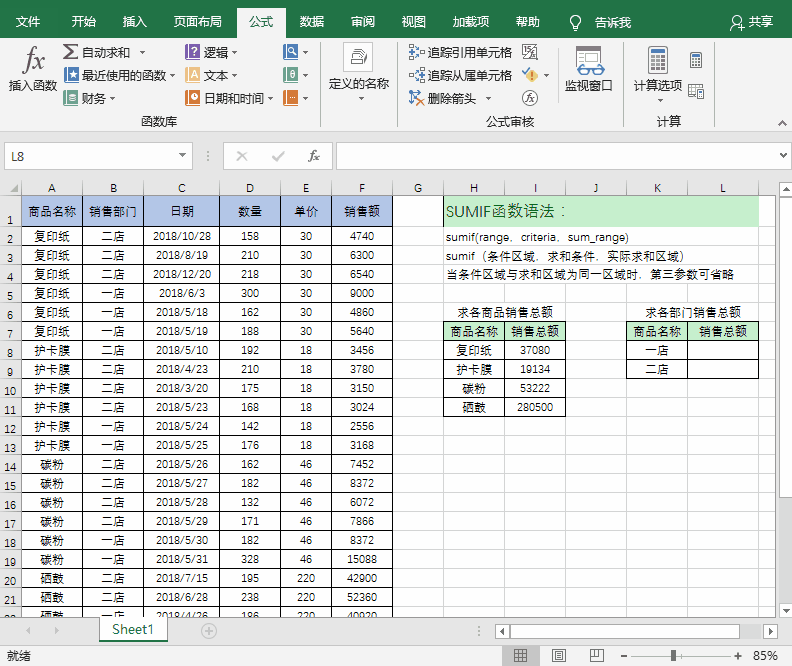
Task: Collapse the ribbon with chevron
Action: click(782, 123)
